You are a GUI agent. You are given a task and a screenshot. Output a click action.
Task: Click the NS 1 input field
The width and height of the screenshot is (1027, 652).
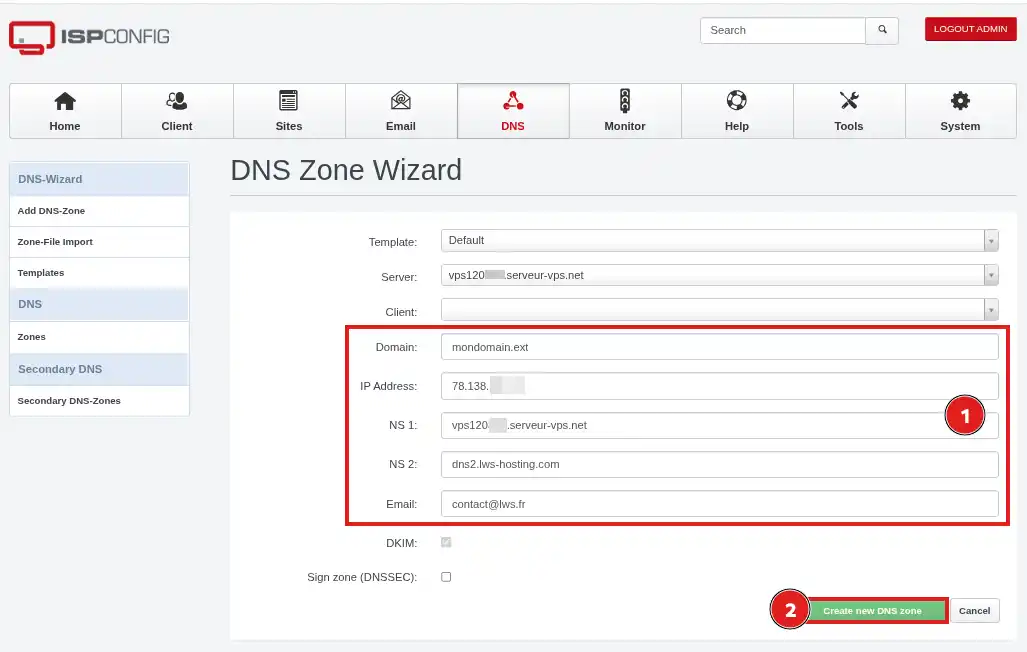point(719,425)
